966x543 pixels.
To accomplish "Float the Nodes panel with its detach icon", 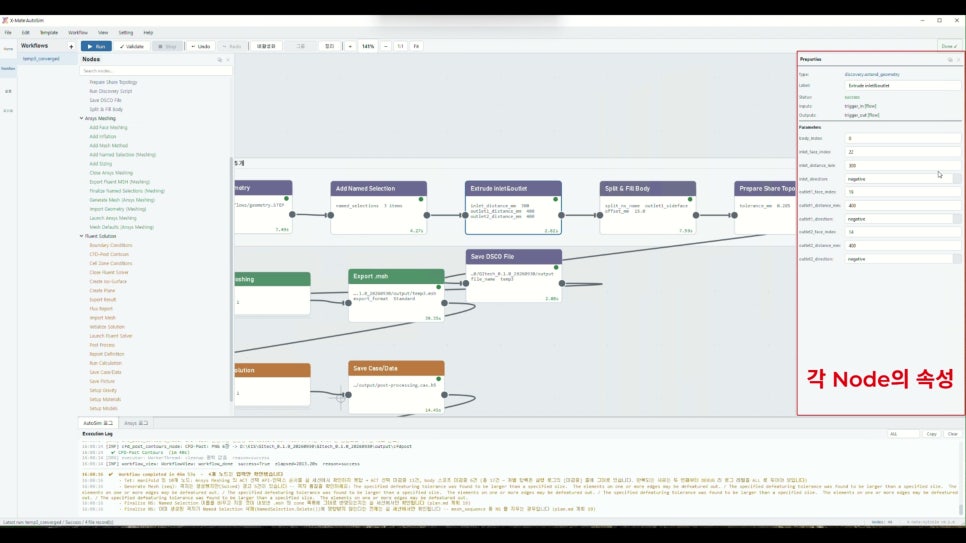I will (x=219, y=60).
